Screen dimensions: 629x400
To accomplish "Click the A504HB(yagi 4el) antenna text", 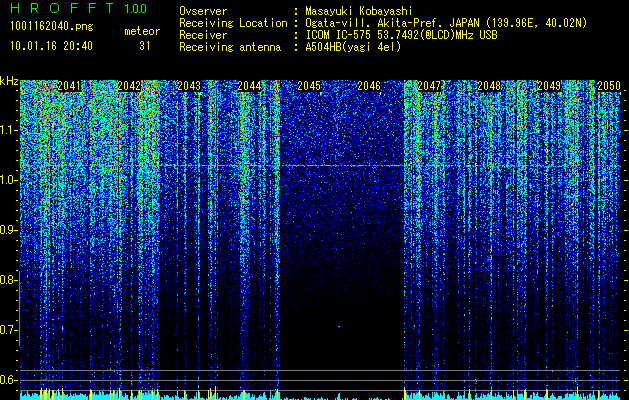I will (x=353, y=47).
